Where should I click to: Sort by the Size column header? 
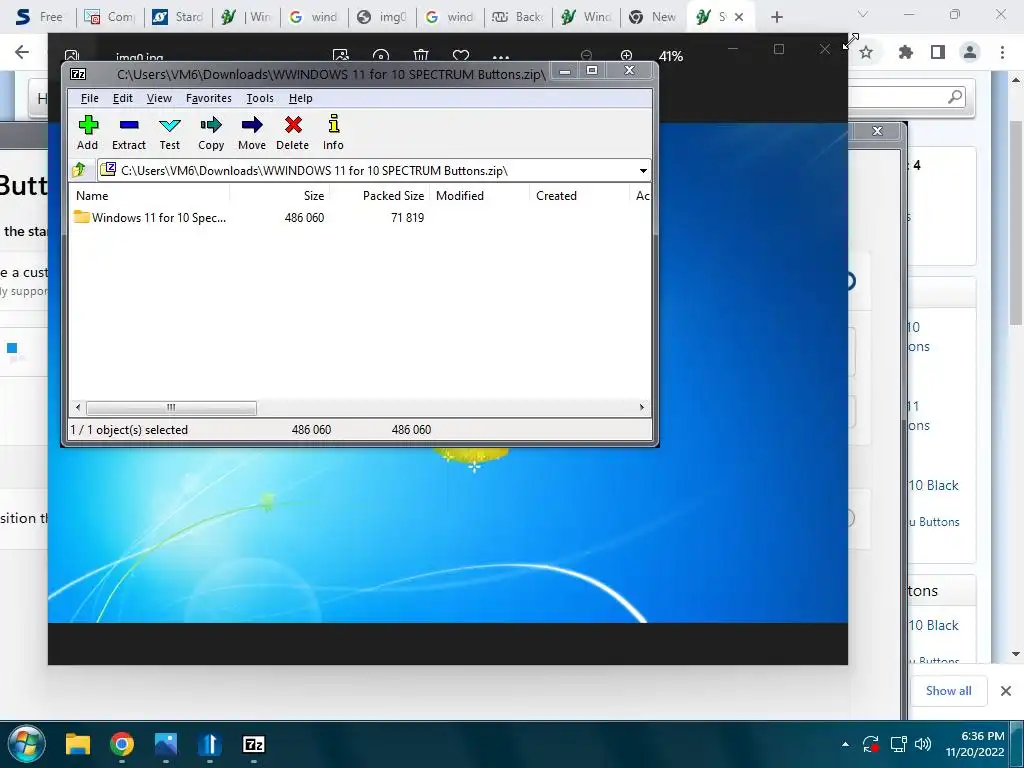coord(280,195)
